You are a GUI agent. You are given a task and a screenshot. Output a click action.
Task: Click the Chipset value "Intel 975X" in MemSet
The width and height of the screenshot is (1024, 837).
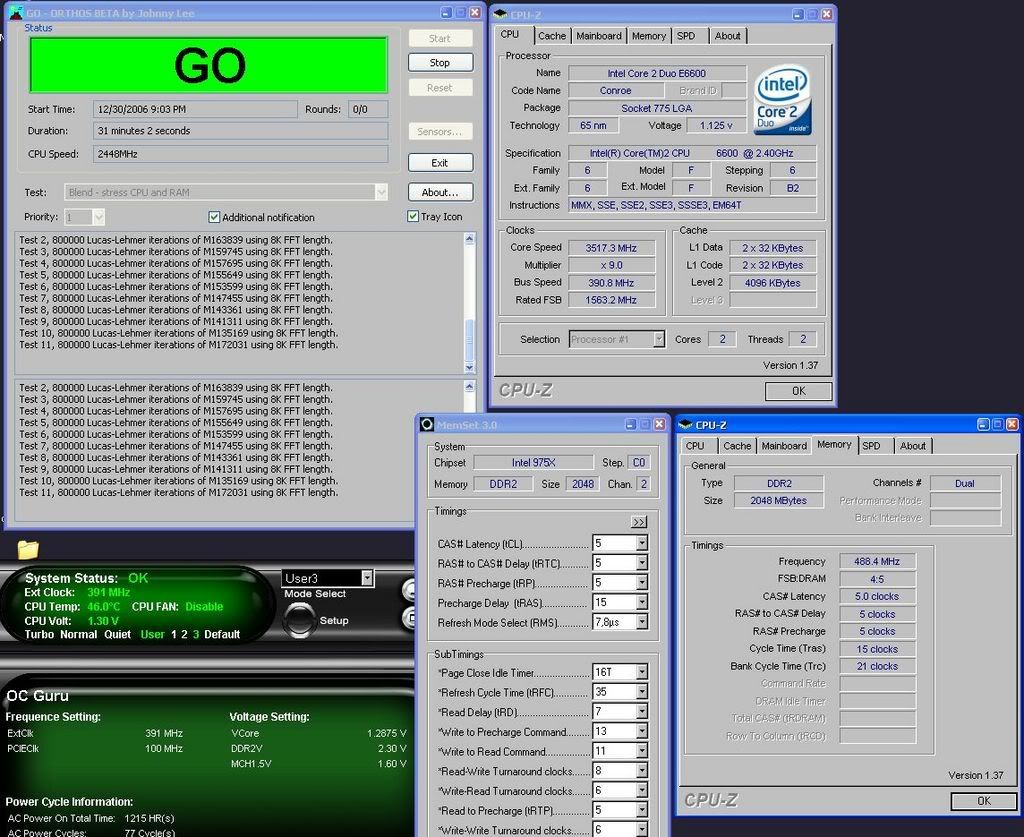pos(534,462)
